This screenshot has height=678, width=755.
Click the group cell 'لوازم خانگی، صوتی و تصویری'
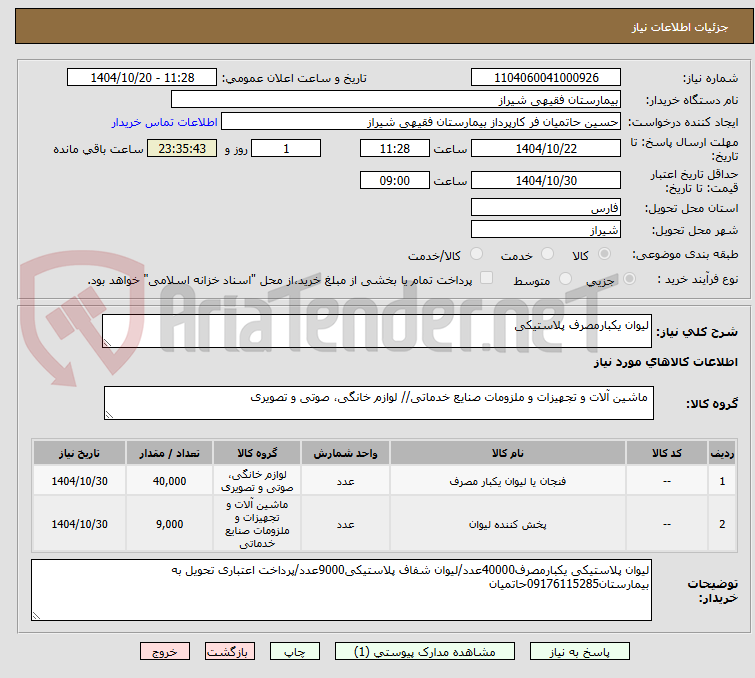[x=257, y=481]
